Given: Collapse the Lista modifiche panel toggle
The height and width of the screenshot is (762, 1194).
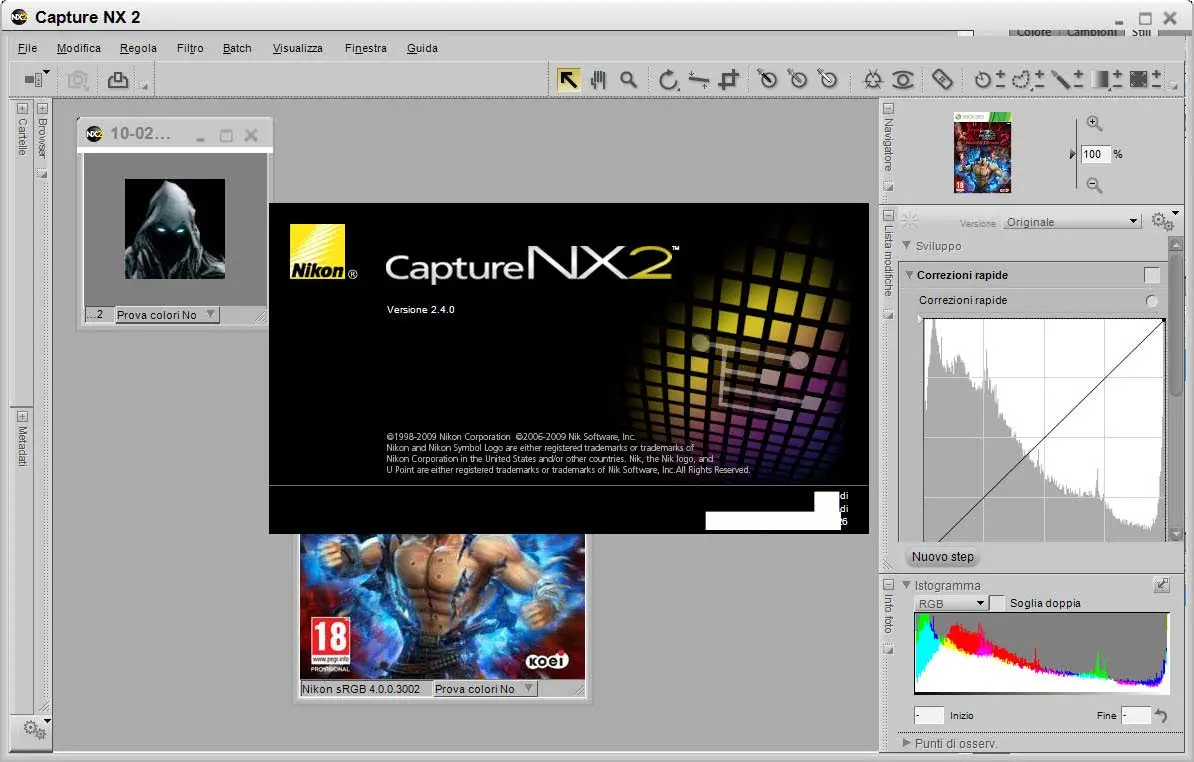Looking at the screenshot, I should (x=888, y=215).
